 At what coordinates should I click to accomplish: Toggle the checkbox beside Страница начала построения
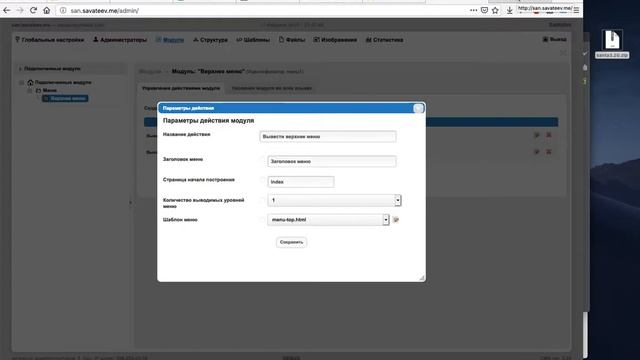point(262,180)
